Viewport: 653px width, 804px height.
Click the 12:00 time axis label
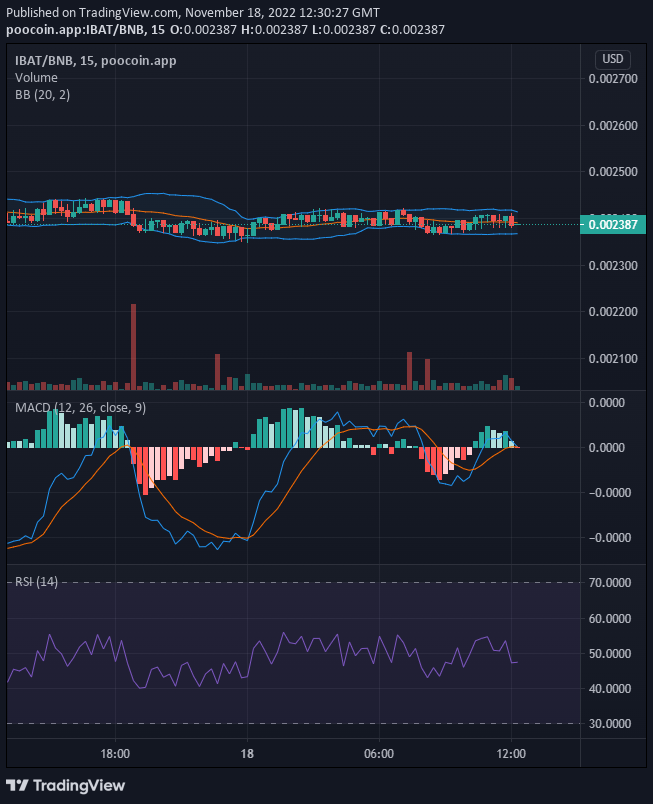click(x=511, y=754)
